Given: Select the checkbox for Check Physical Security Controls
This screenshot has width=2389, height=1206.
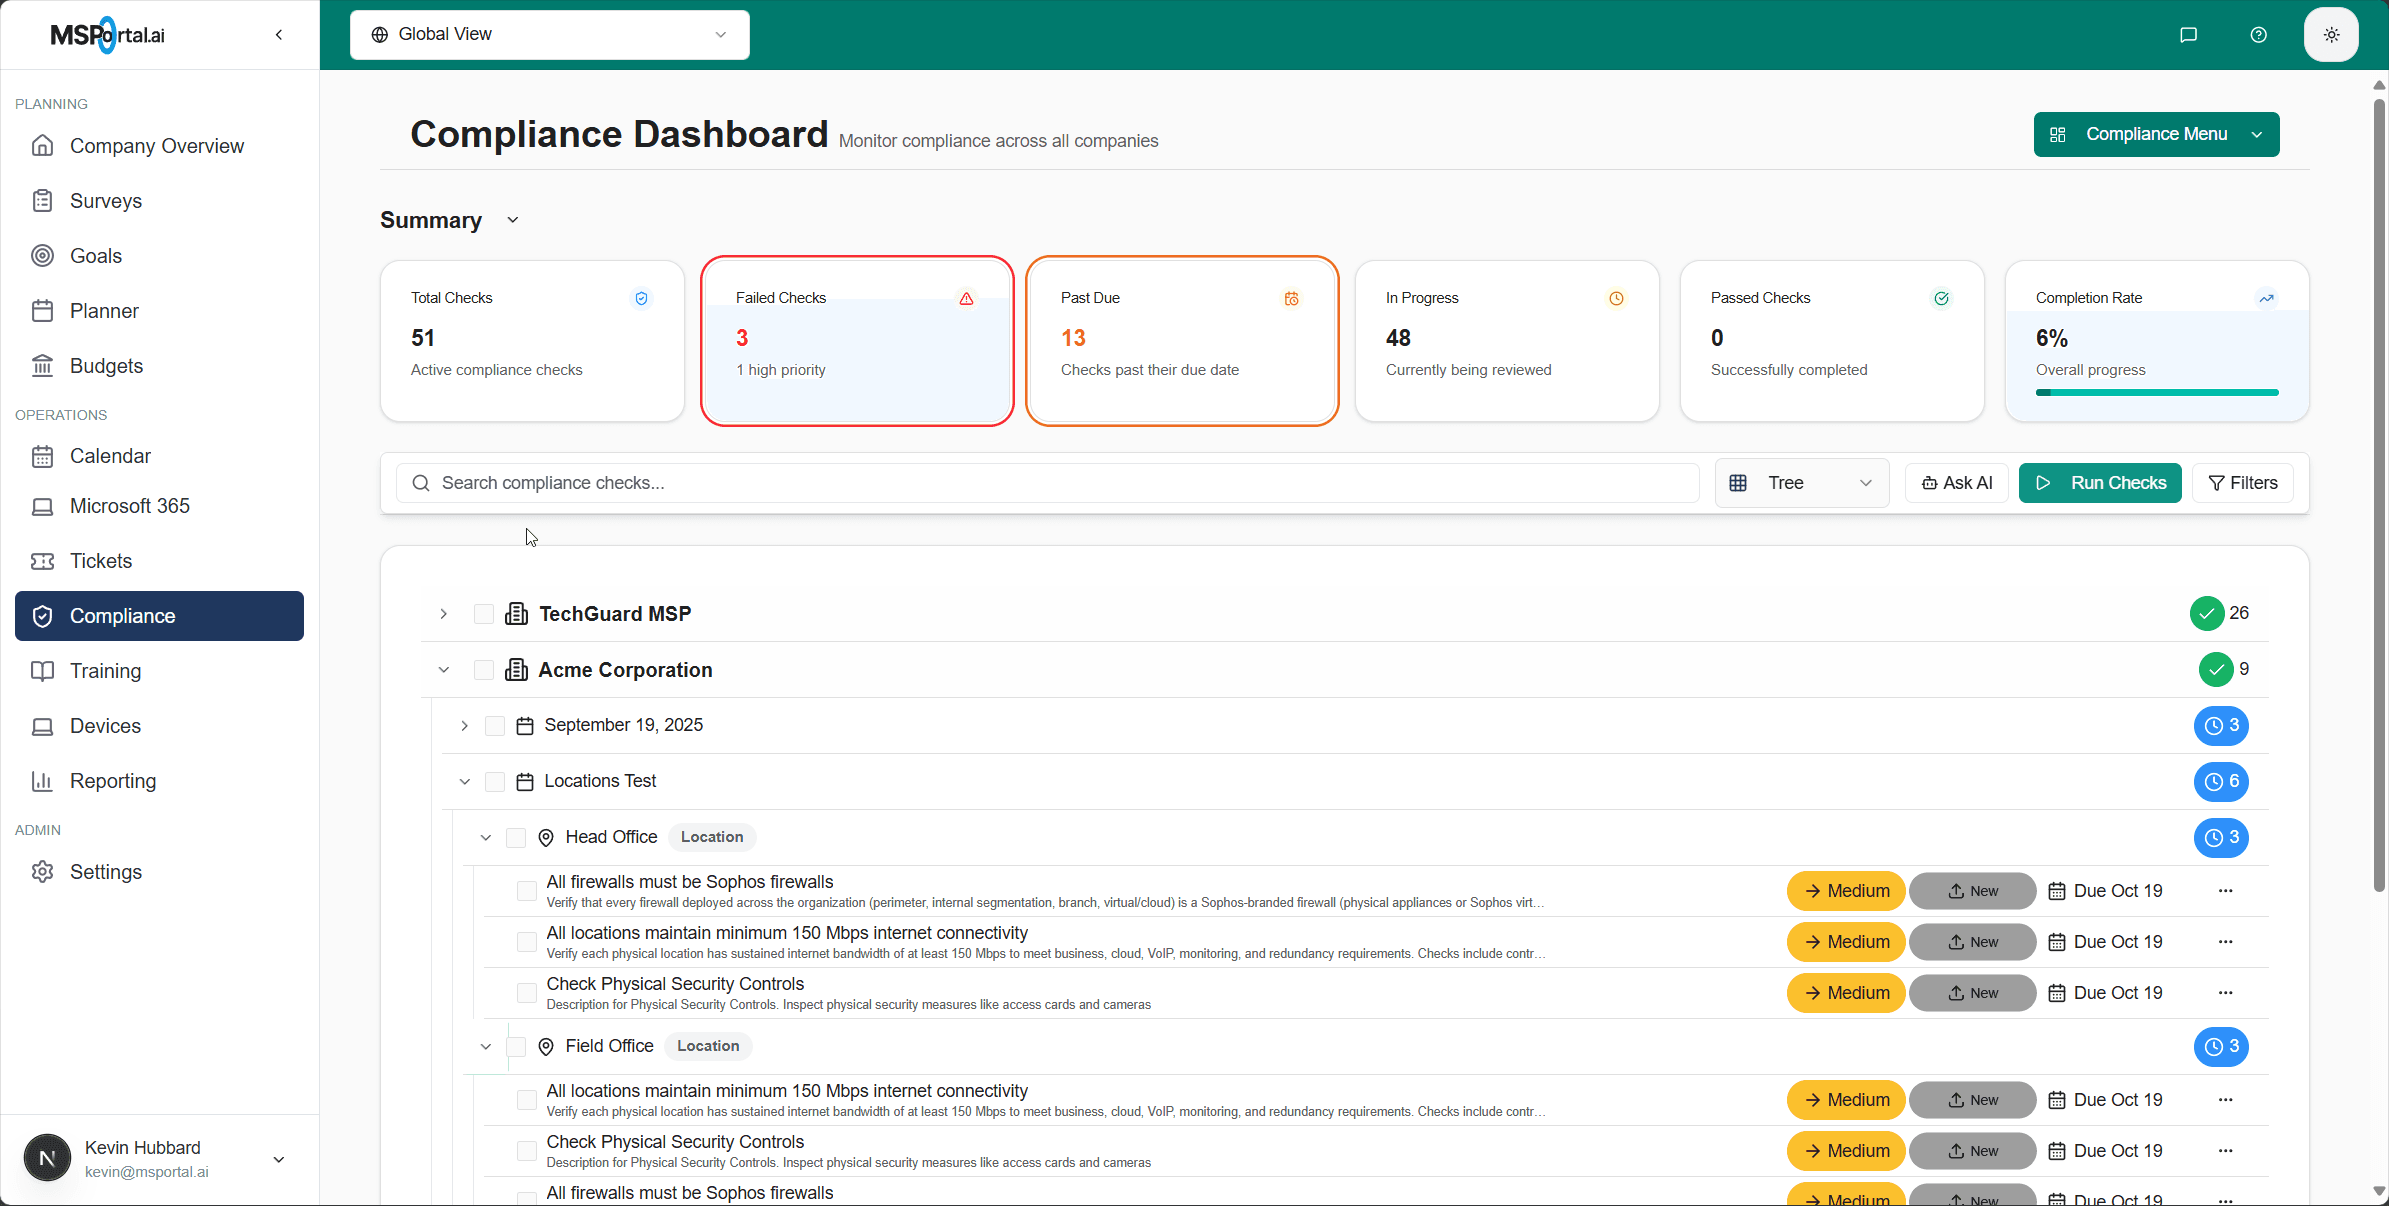Looking at the screenshot, I should point(526,993).
